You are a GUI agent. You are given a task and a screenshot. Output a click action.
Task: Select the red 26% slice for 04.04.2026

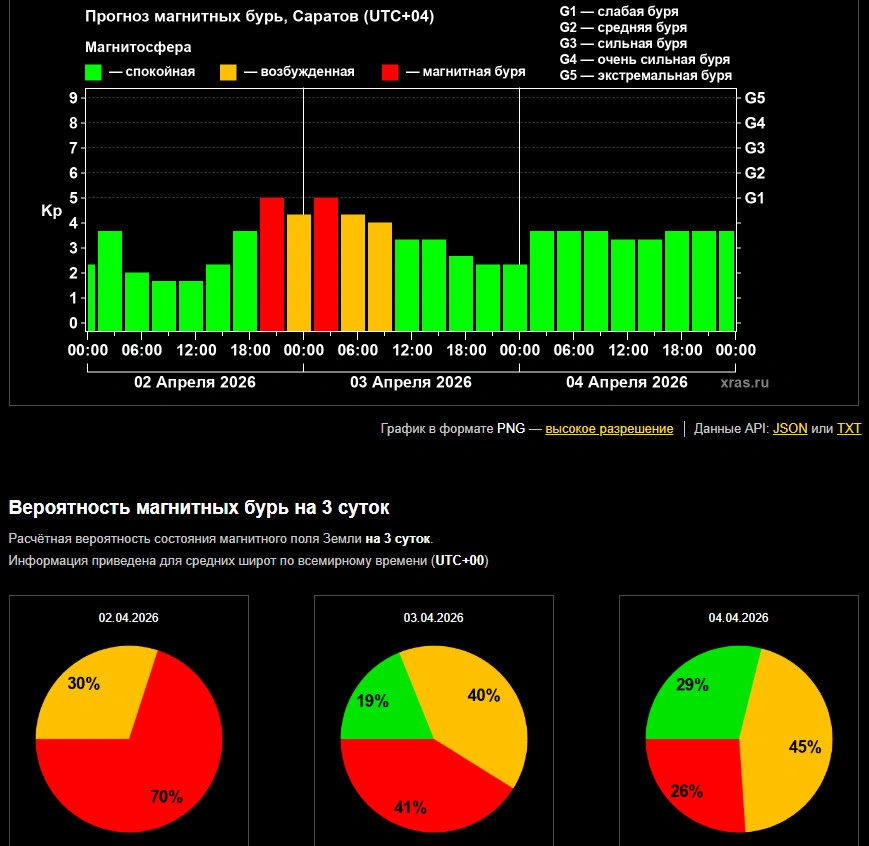pyautogui.click(x=690, y=785)
